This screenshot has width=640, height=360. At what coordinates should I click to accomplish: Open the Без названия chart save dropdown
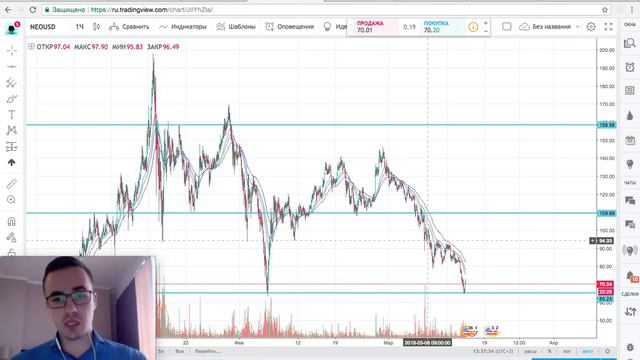pyautogui.click(x=549, y=27)
